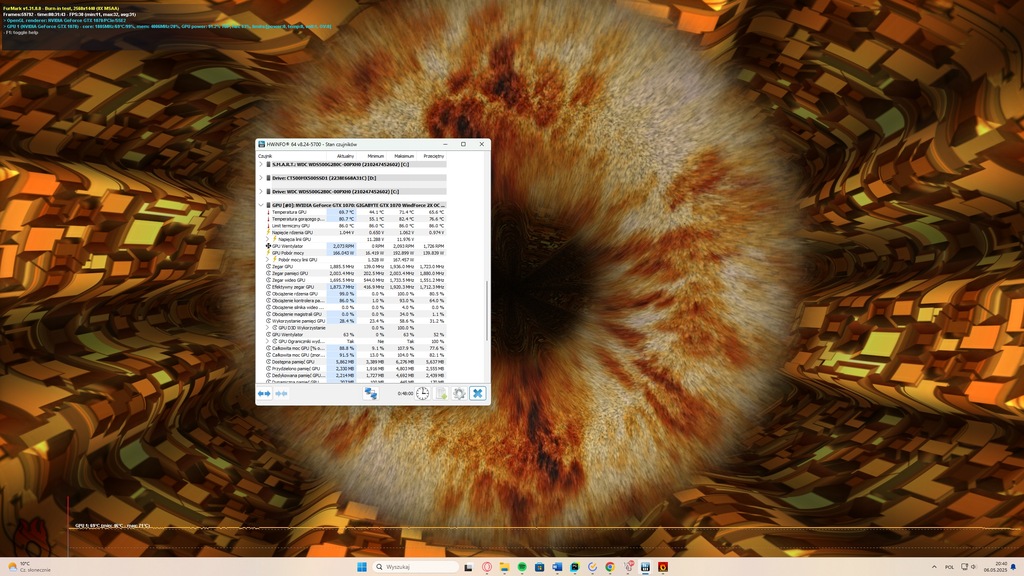
Task: Open Spotify from the taskbar
Action: [x=522, y=567]
